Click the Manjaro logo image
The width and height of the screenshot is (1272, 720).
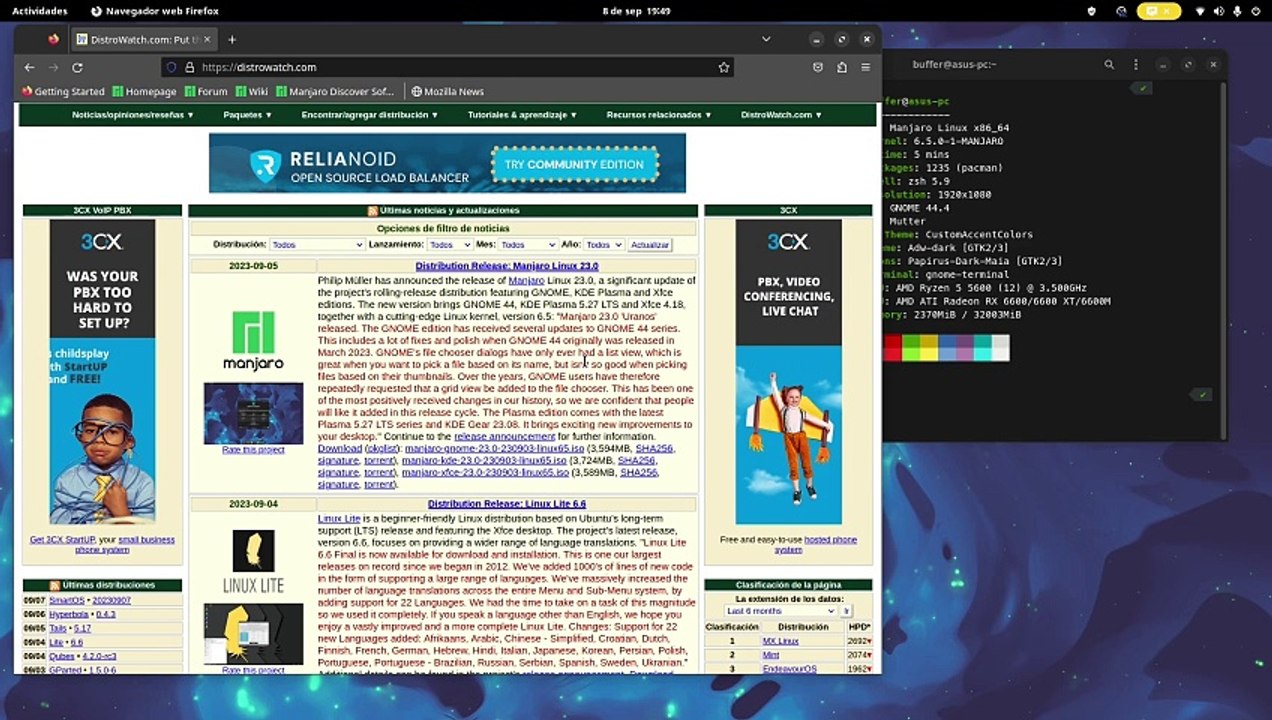tap(253, 340)
